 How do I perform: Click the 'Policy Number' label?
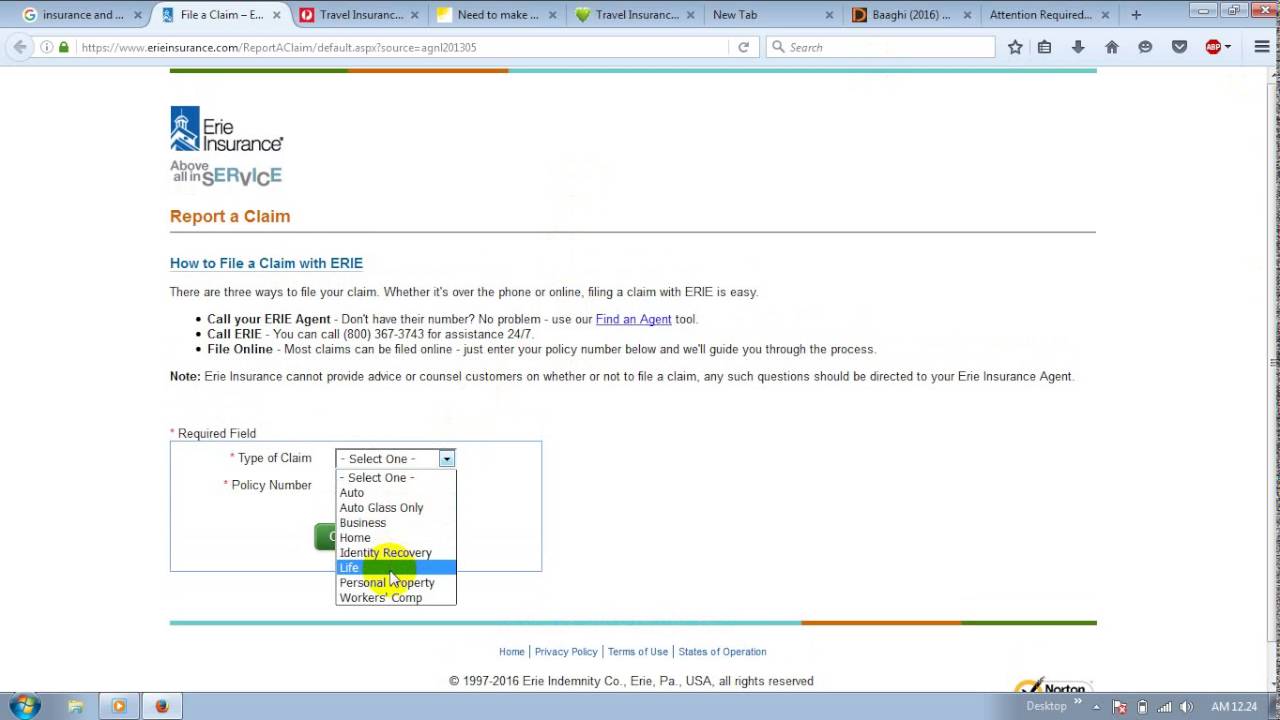tap(271, 485)
